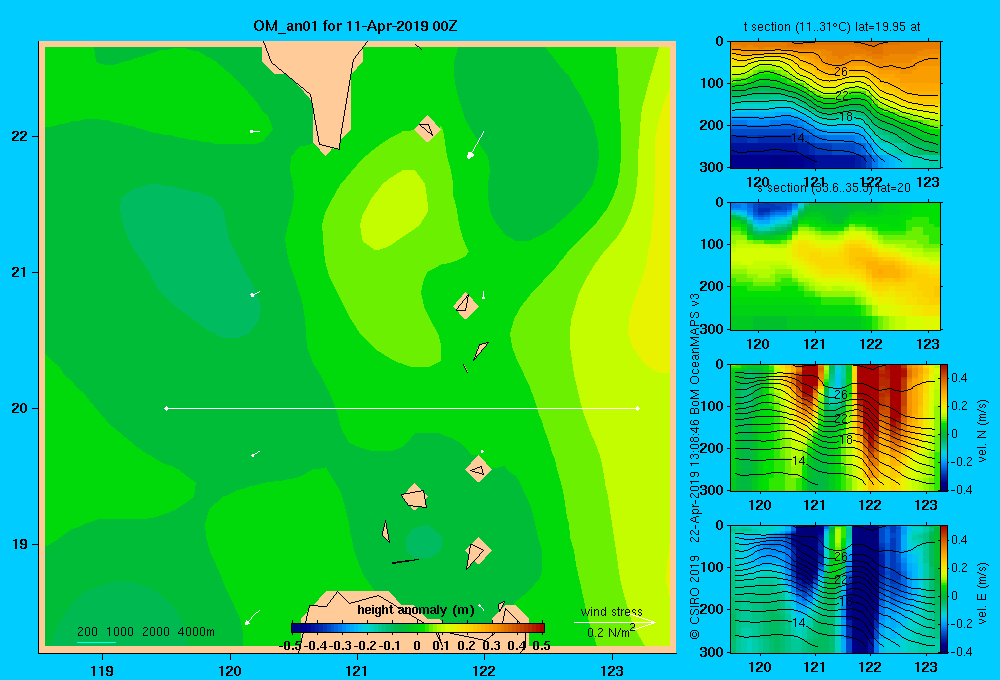
Task: Click depth tick 300 on the temperature section
Action: click(711, 167)
